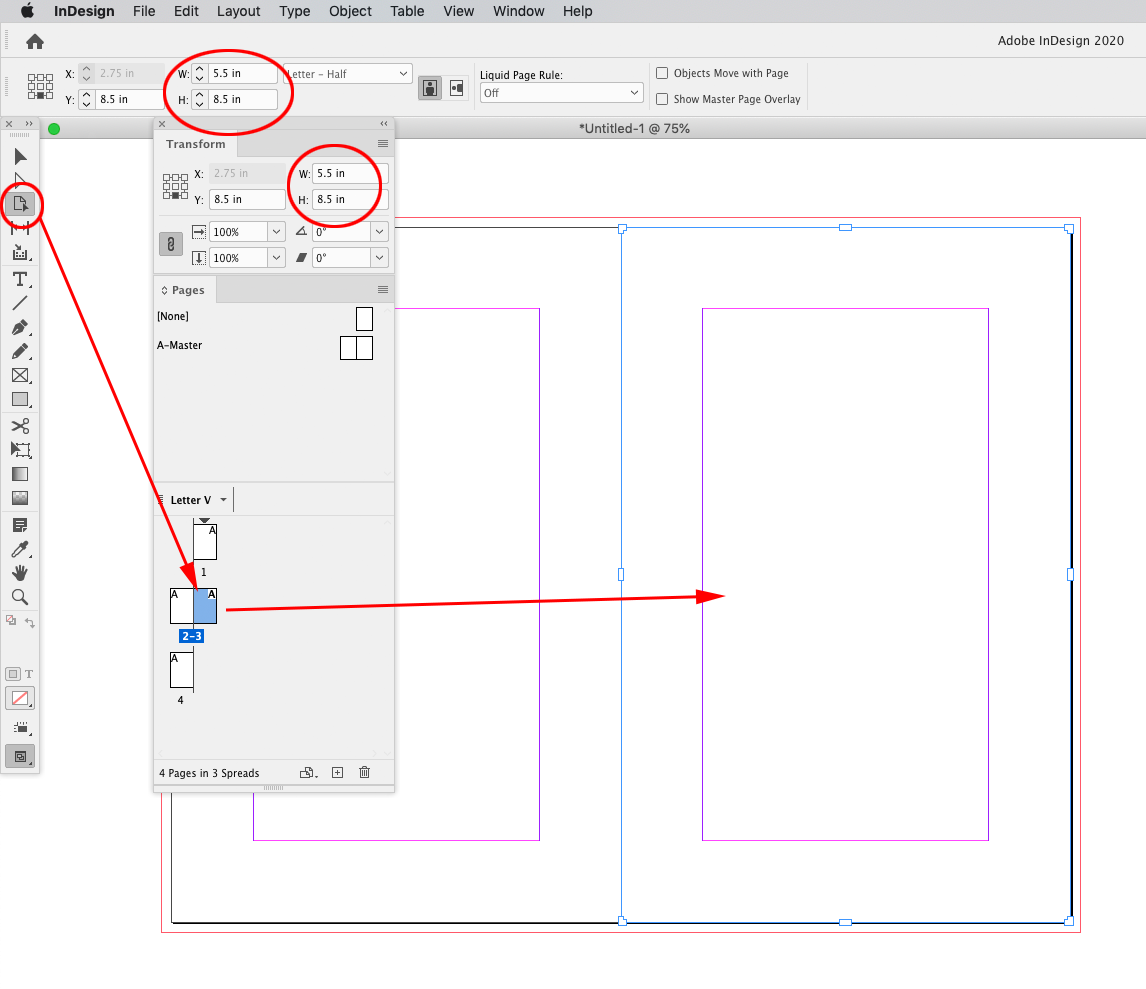Image resolution: width=1146 pixels, height=989 pixels.
Task: Select the Scissors tool
Action: point(20,425)
